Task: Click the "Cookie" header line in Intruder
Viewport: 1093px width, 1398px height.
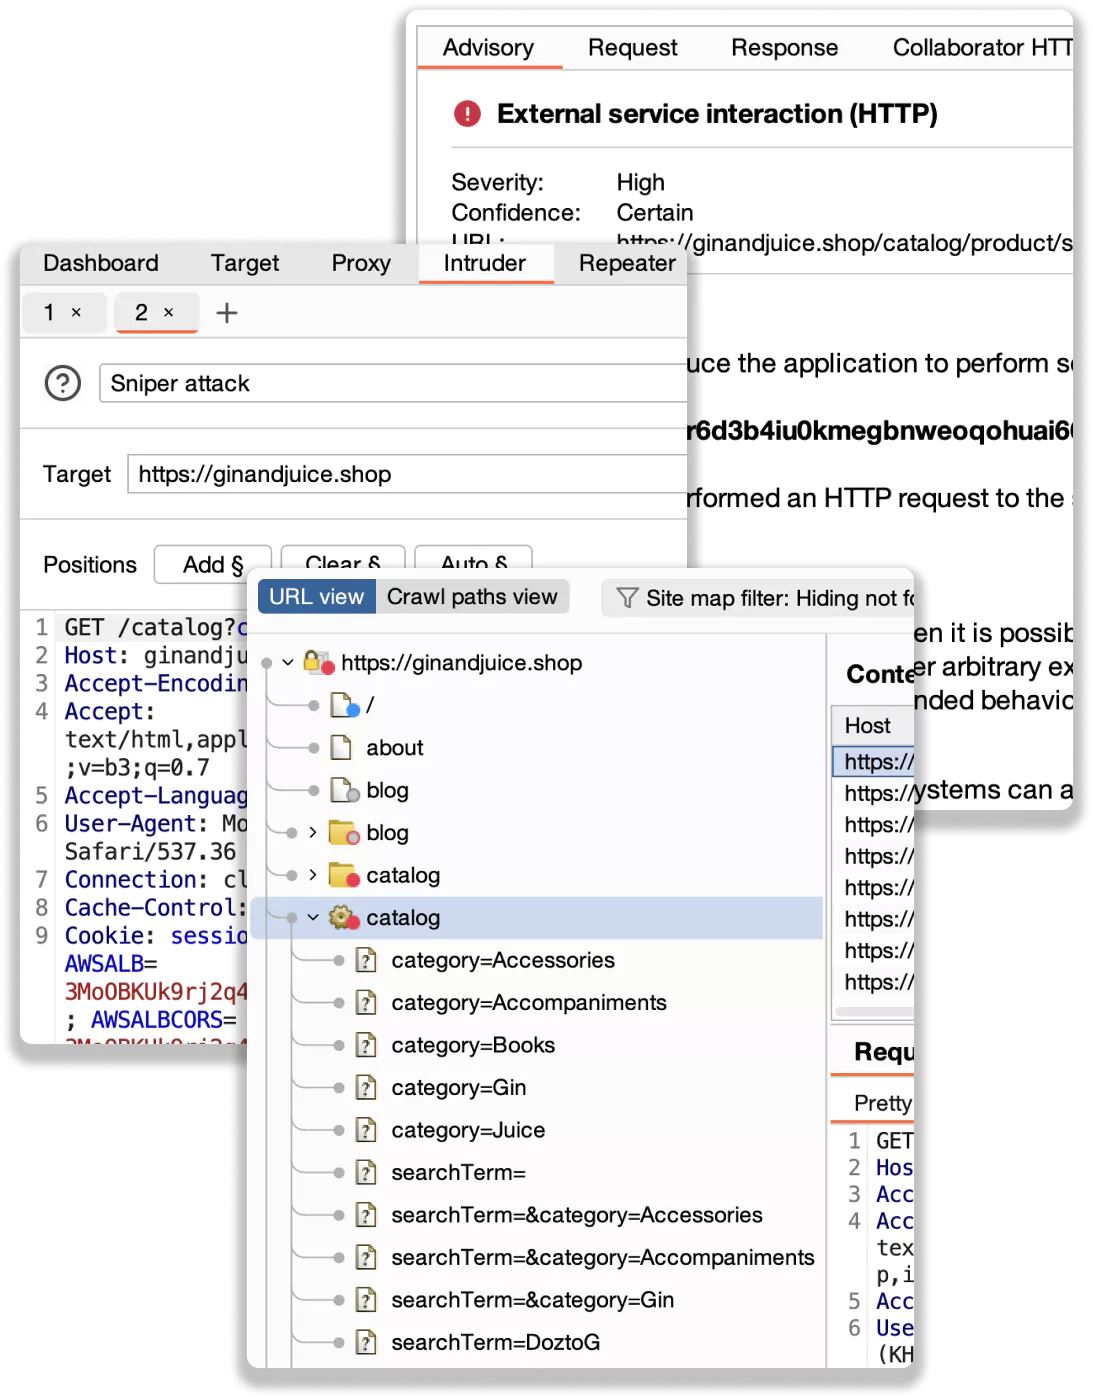Action: 155,935
